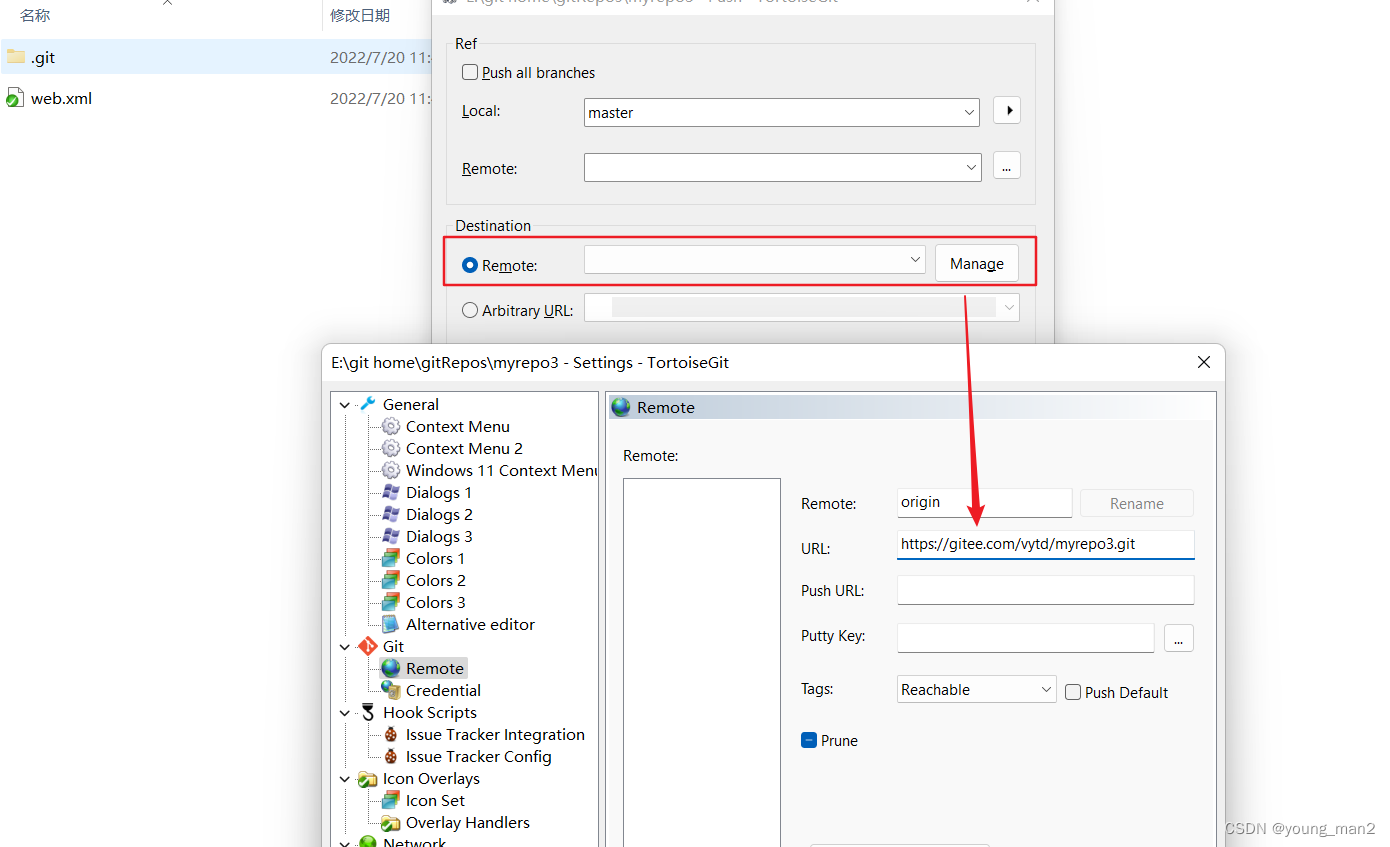
Task: Click the web.xml file icon in Explorer
Action: pyautogui.click(x=15, y=98)
